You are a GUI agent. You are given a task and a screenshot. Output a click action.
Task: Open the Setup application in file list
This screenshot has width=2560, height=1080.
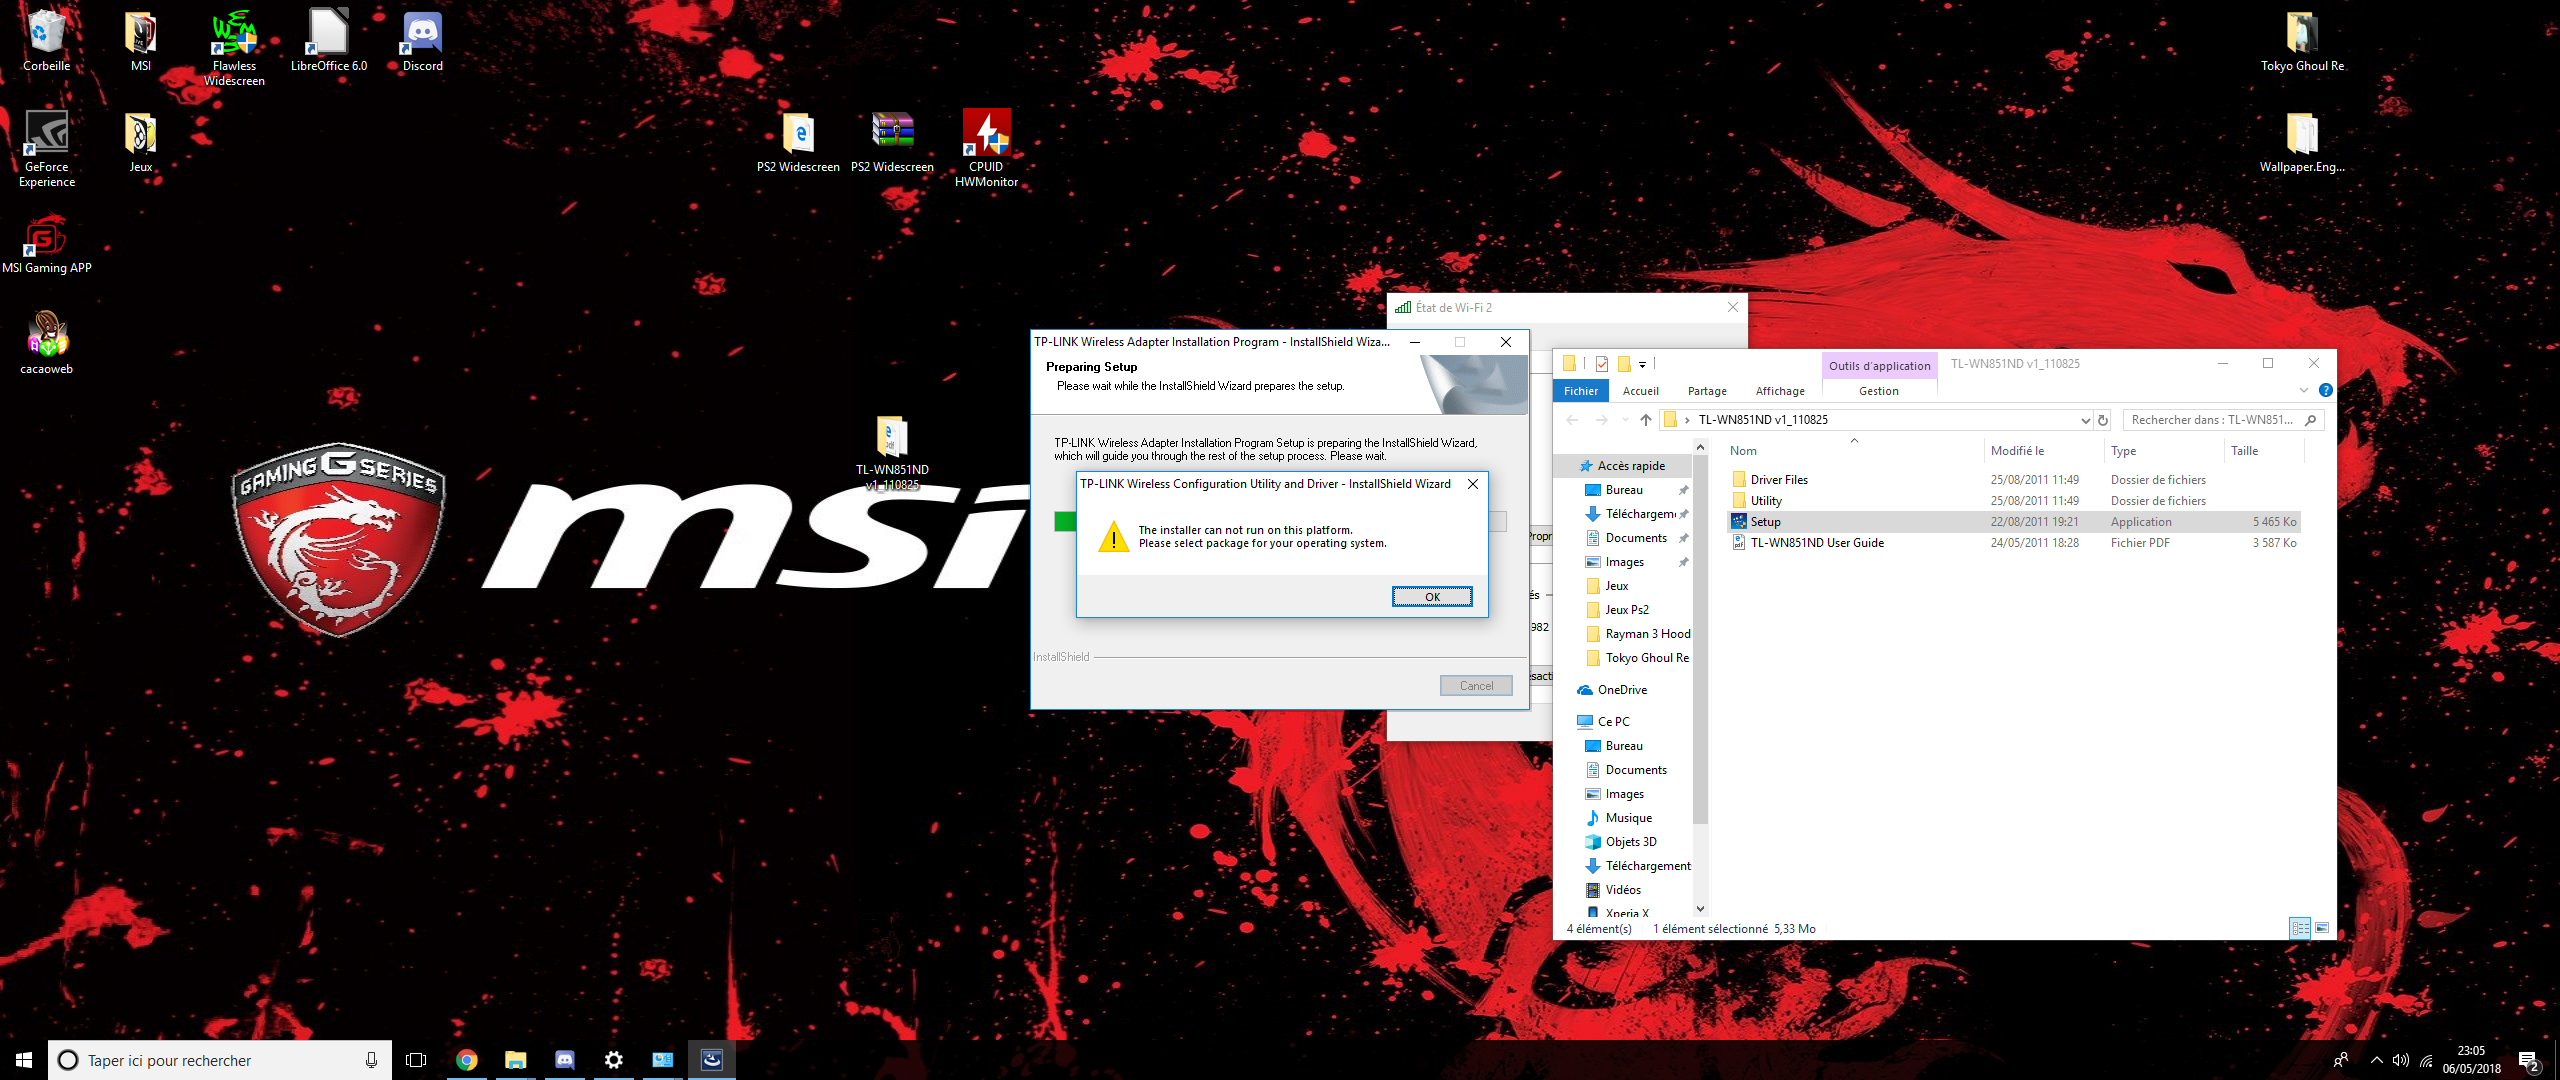pos(1766,521)
